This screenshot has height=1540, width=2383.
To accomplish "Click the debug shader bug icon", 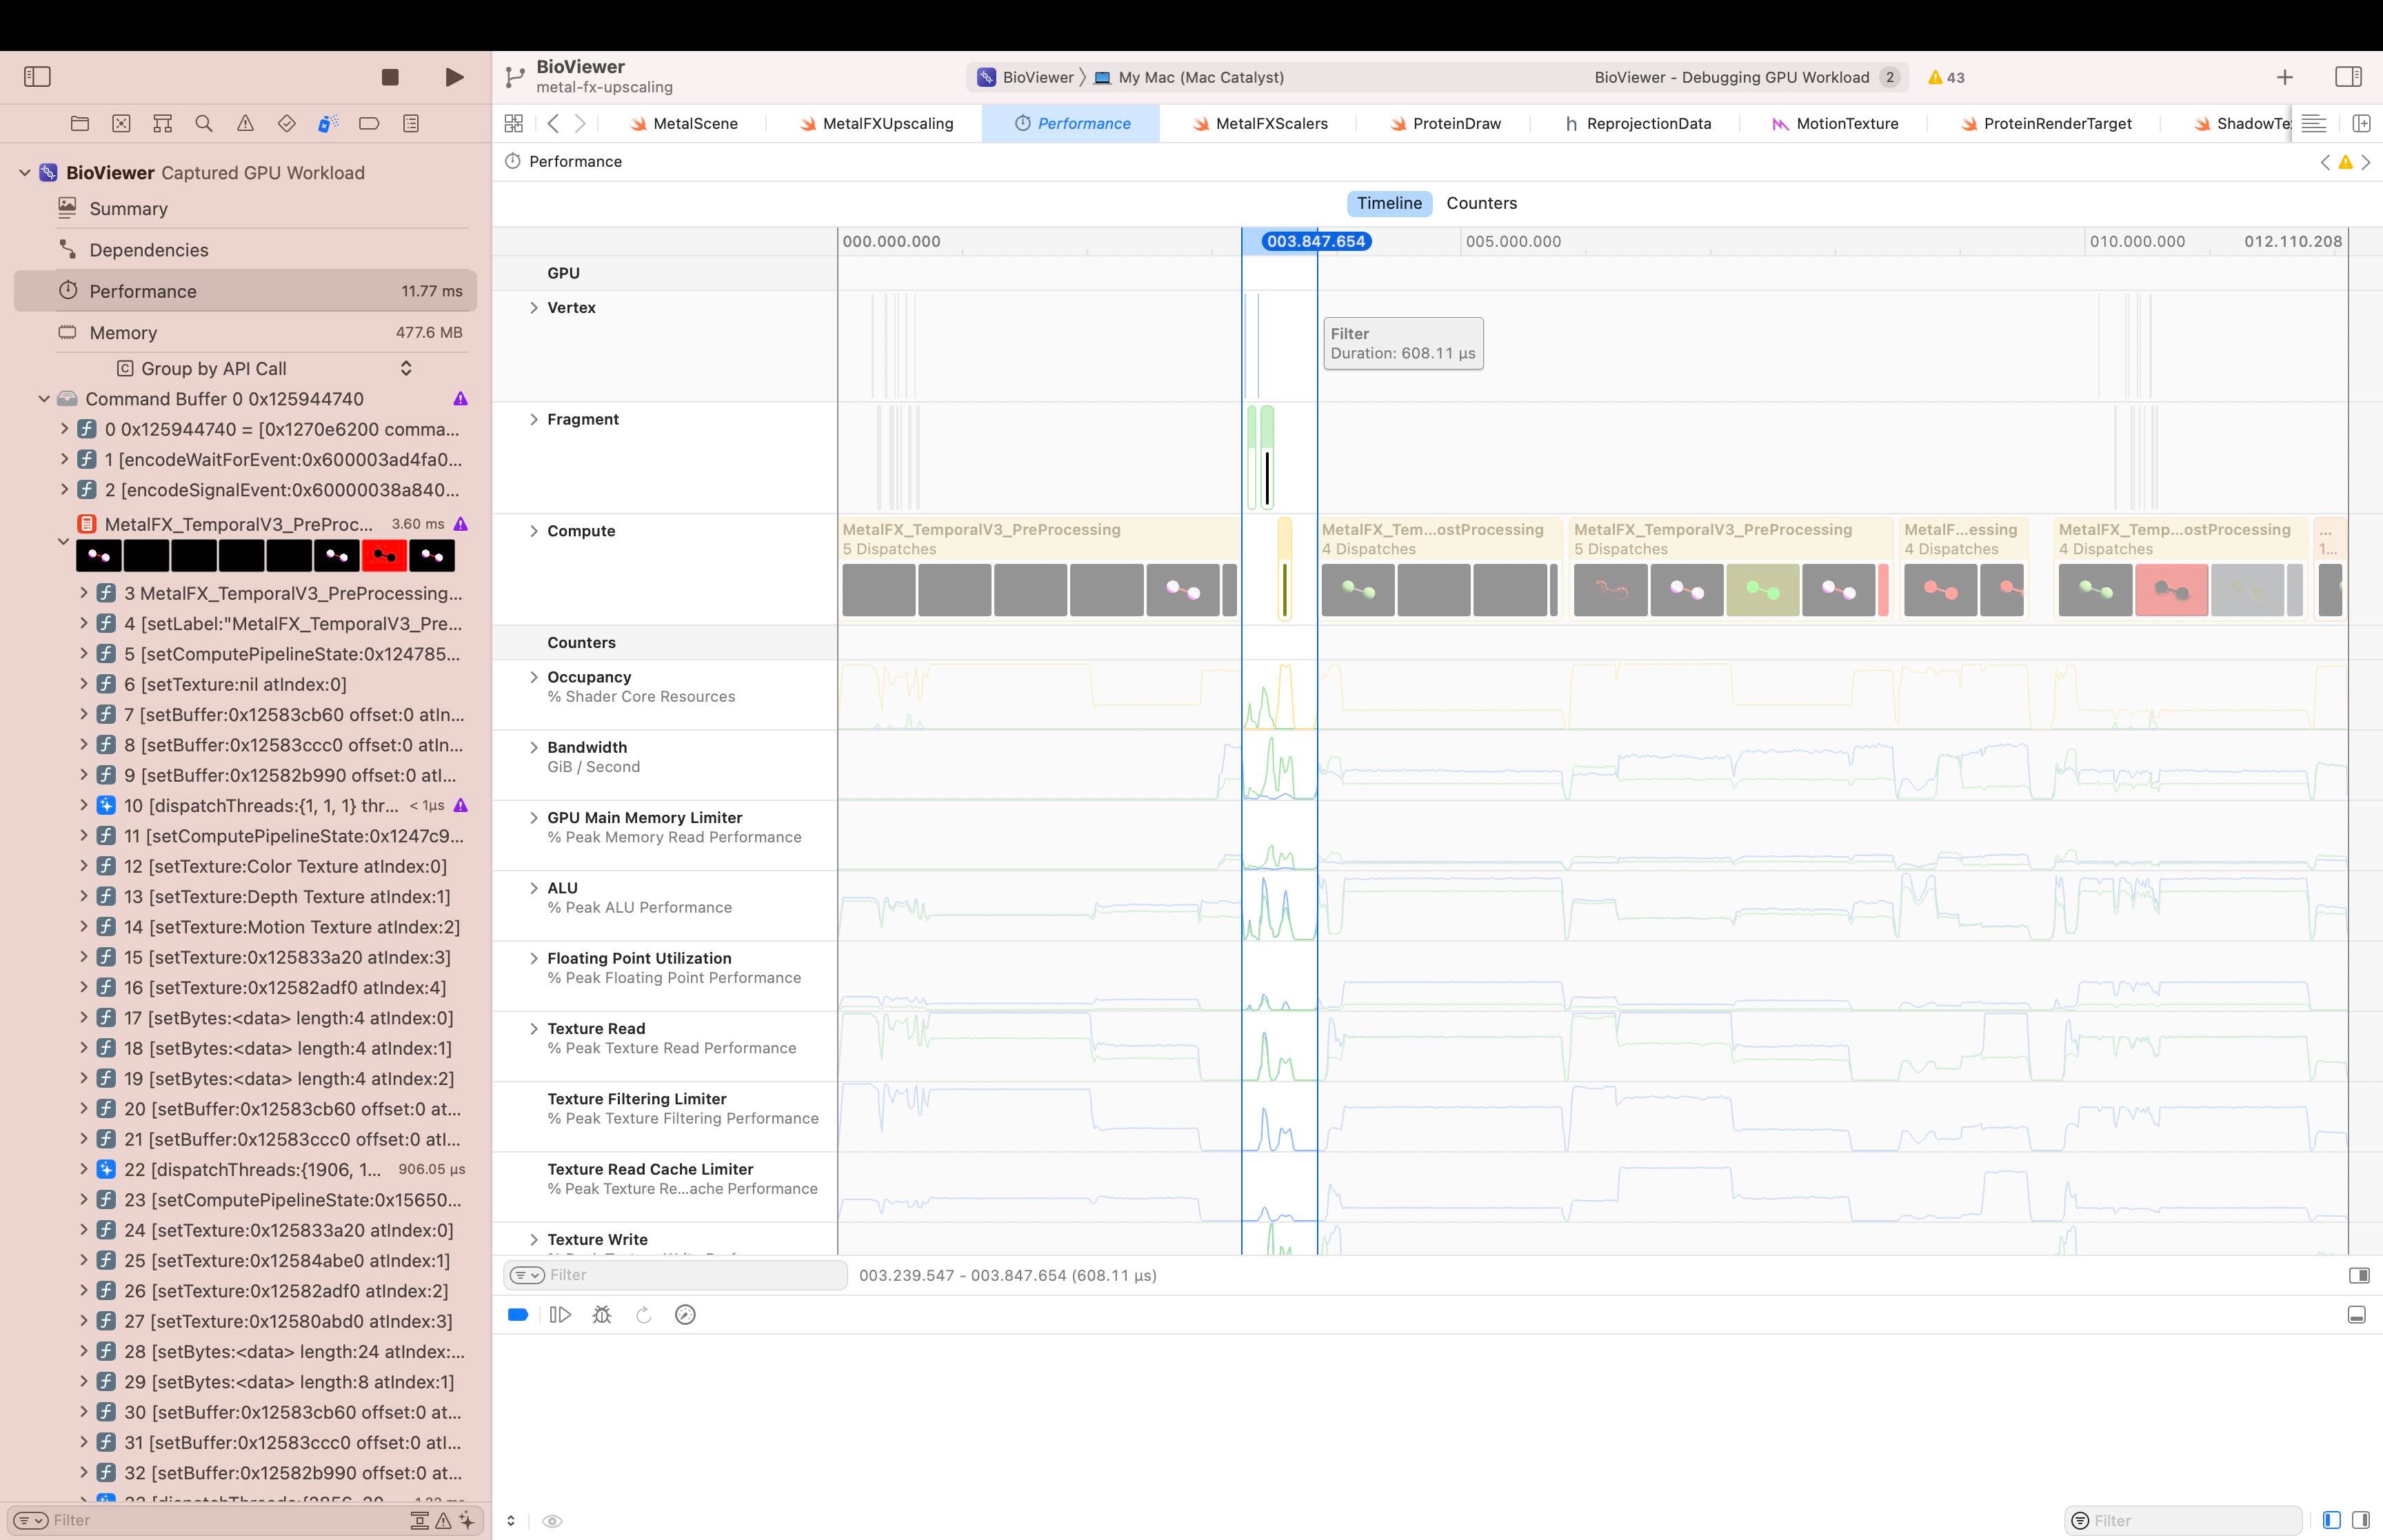I will point(602,1315).
